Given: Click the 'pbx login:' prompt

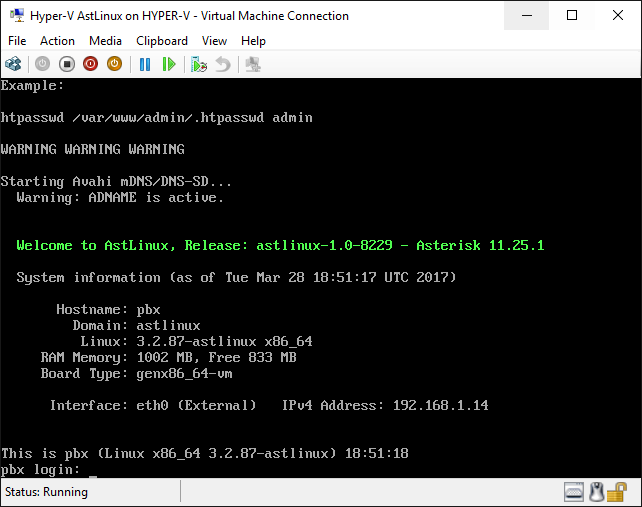Looking at the screenshot, I should coord(40,469).
